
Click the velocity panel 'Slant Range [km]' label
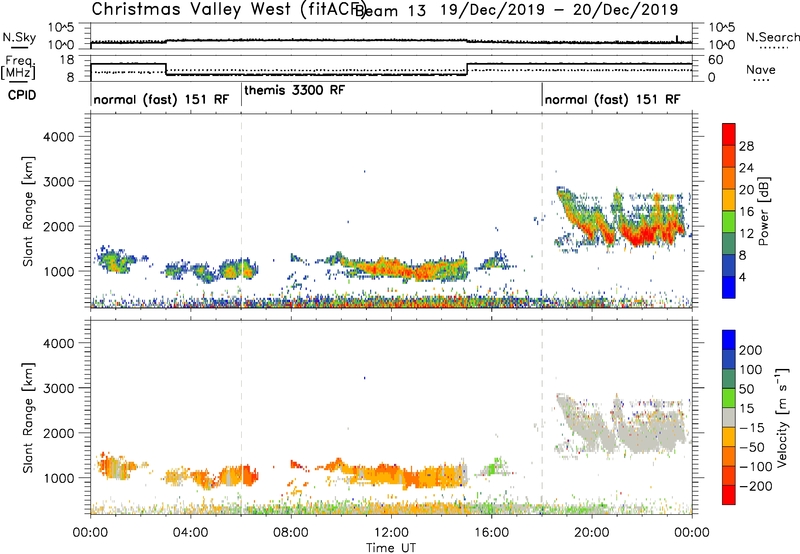click(28, 418)
